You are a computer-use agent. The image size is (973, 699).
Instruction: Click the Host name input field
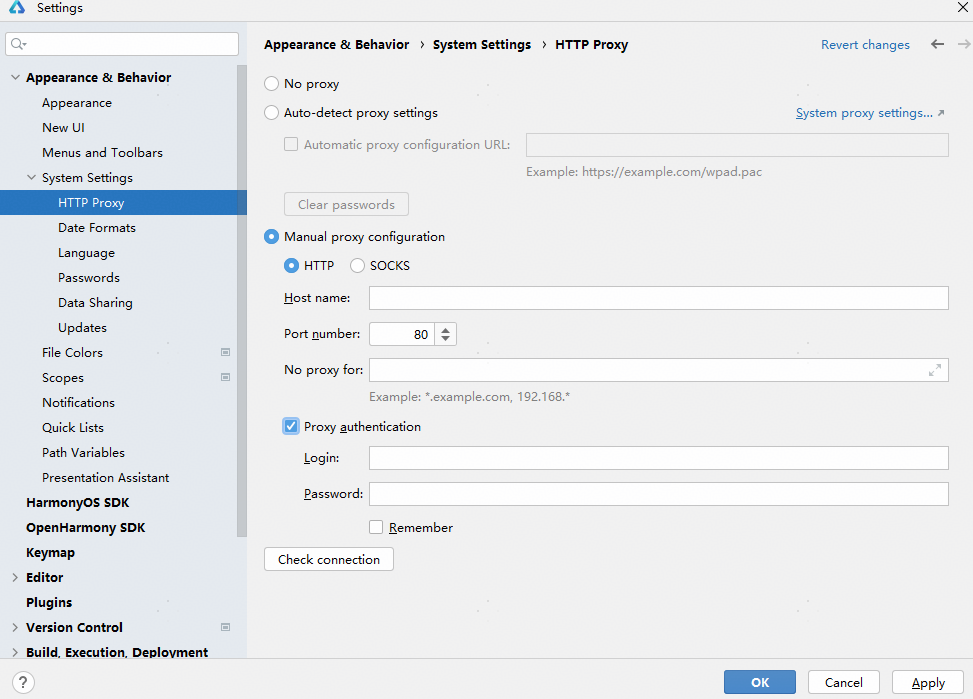[x=658, y=298]
